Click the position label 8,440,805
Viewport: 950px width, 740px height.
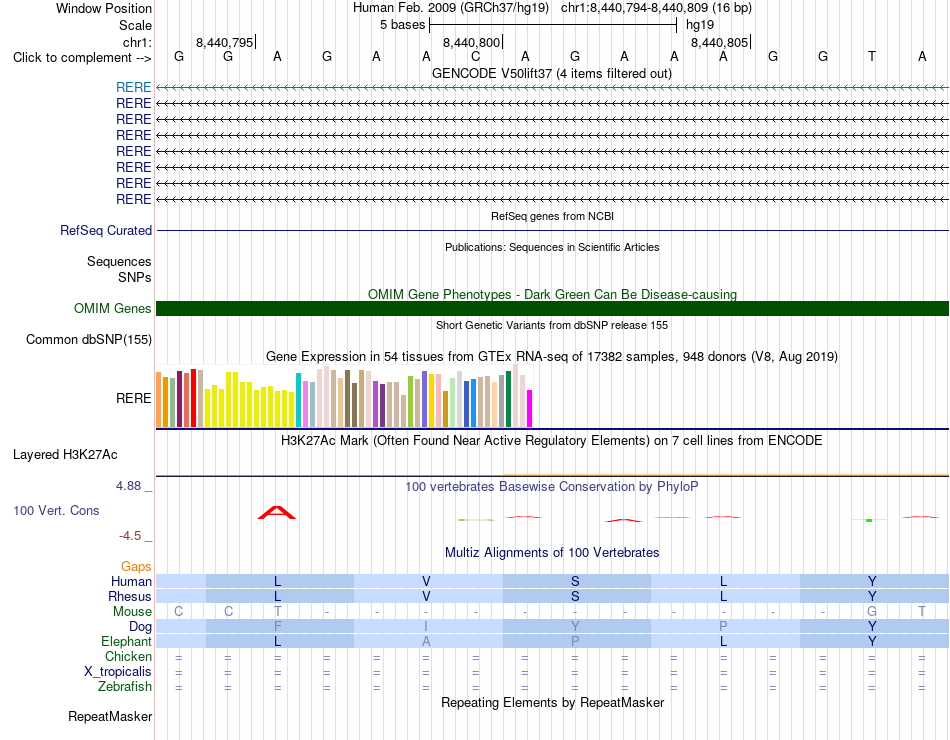tap(719, 42)
